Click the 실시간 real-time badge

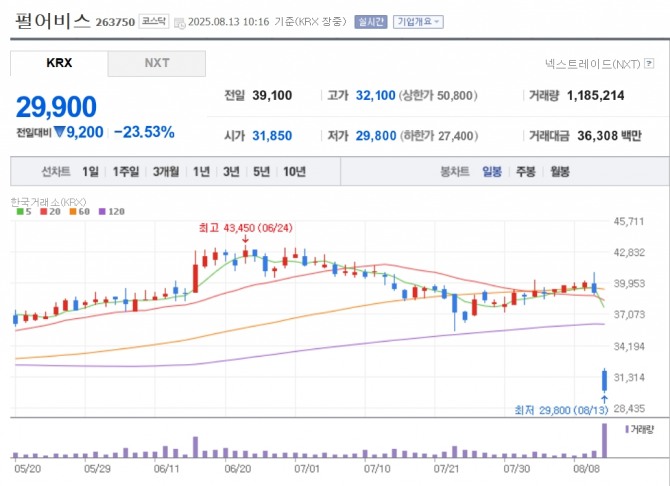[369, 20]
